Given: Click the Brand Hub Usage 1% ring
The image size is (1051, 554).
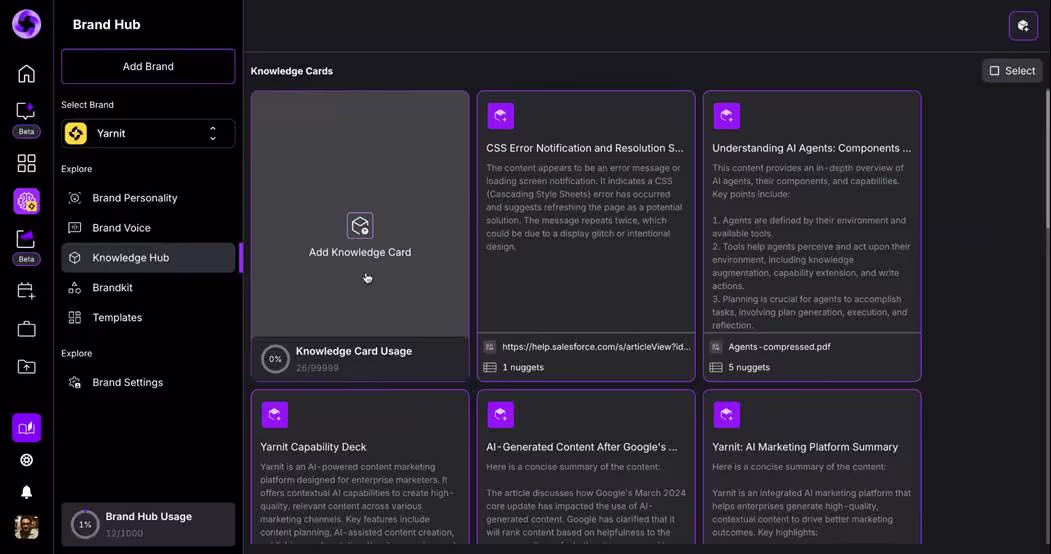Looking at the screenshot, I should (85, 525).
